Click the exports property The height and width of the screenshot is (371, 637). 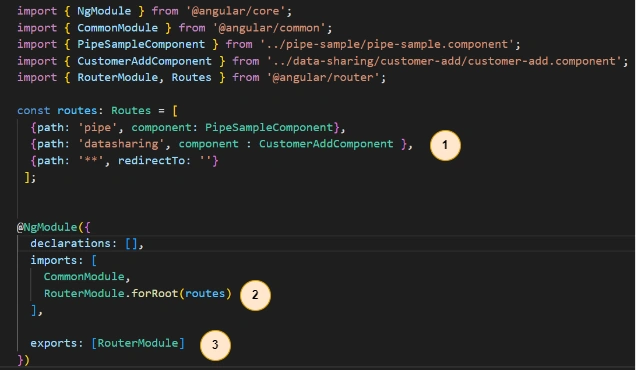54,343
